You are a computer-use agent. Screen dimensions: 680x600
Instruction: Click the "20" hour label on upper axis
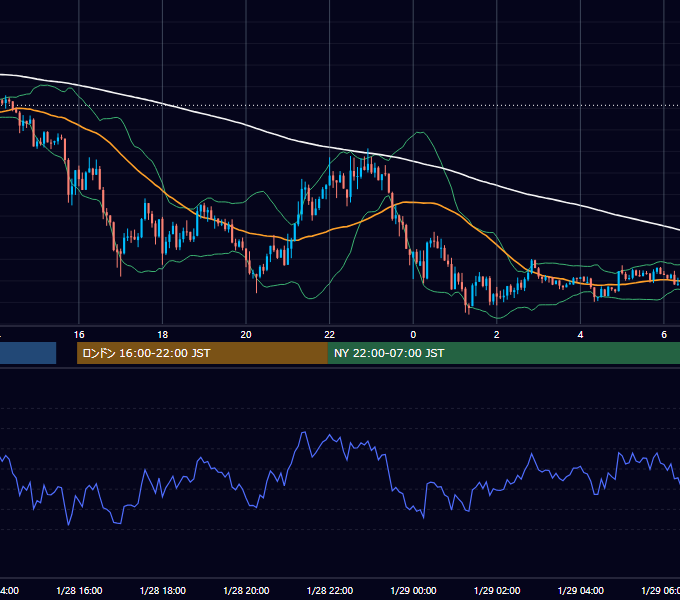tap(246, 335)
